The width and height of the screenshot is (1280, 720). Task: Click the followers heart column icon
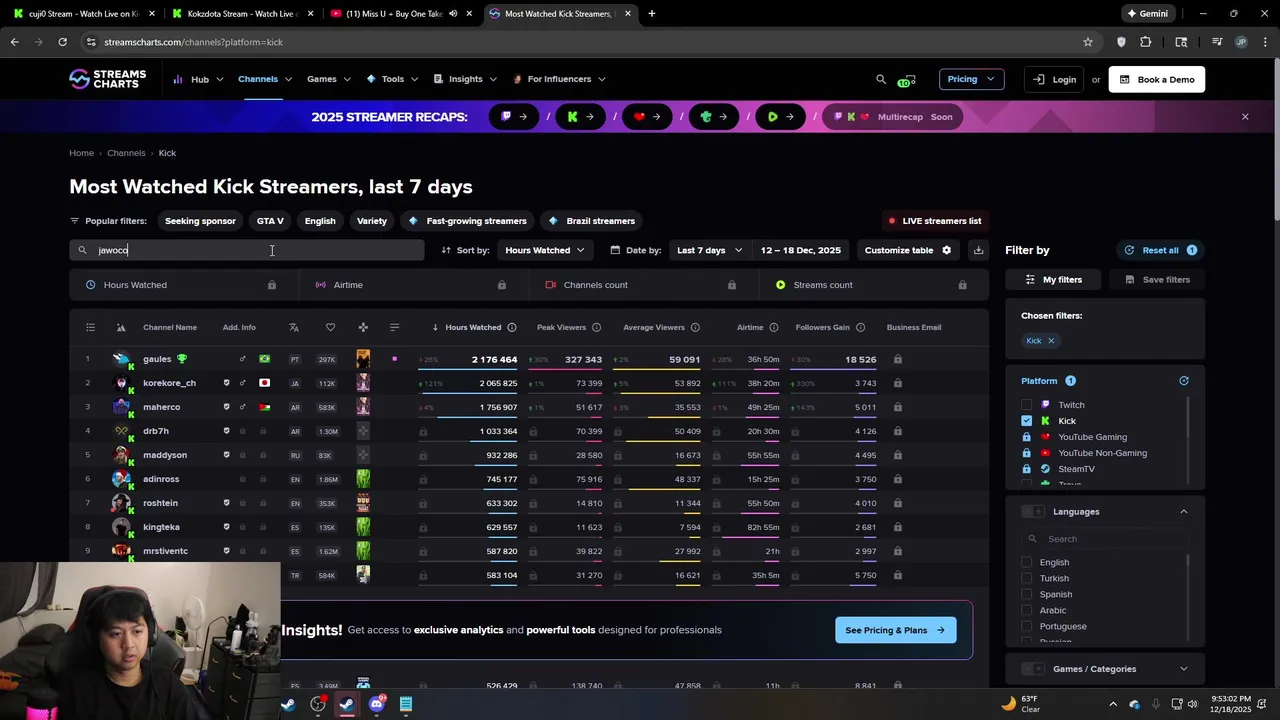pyautogui.click(x=330, y=327)
